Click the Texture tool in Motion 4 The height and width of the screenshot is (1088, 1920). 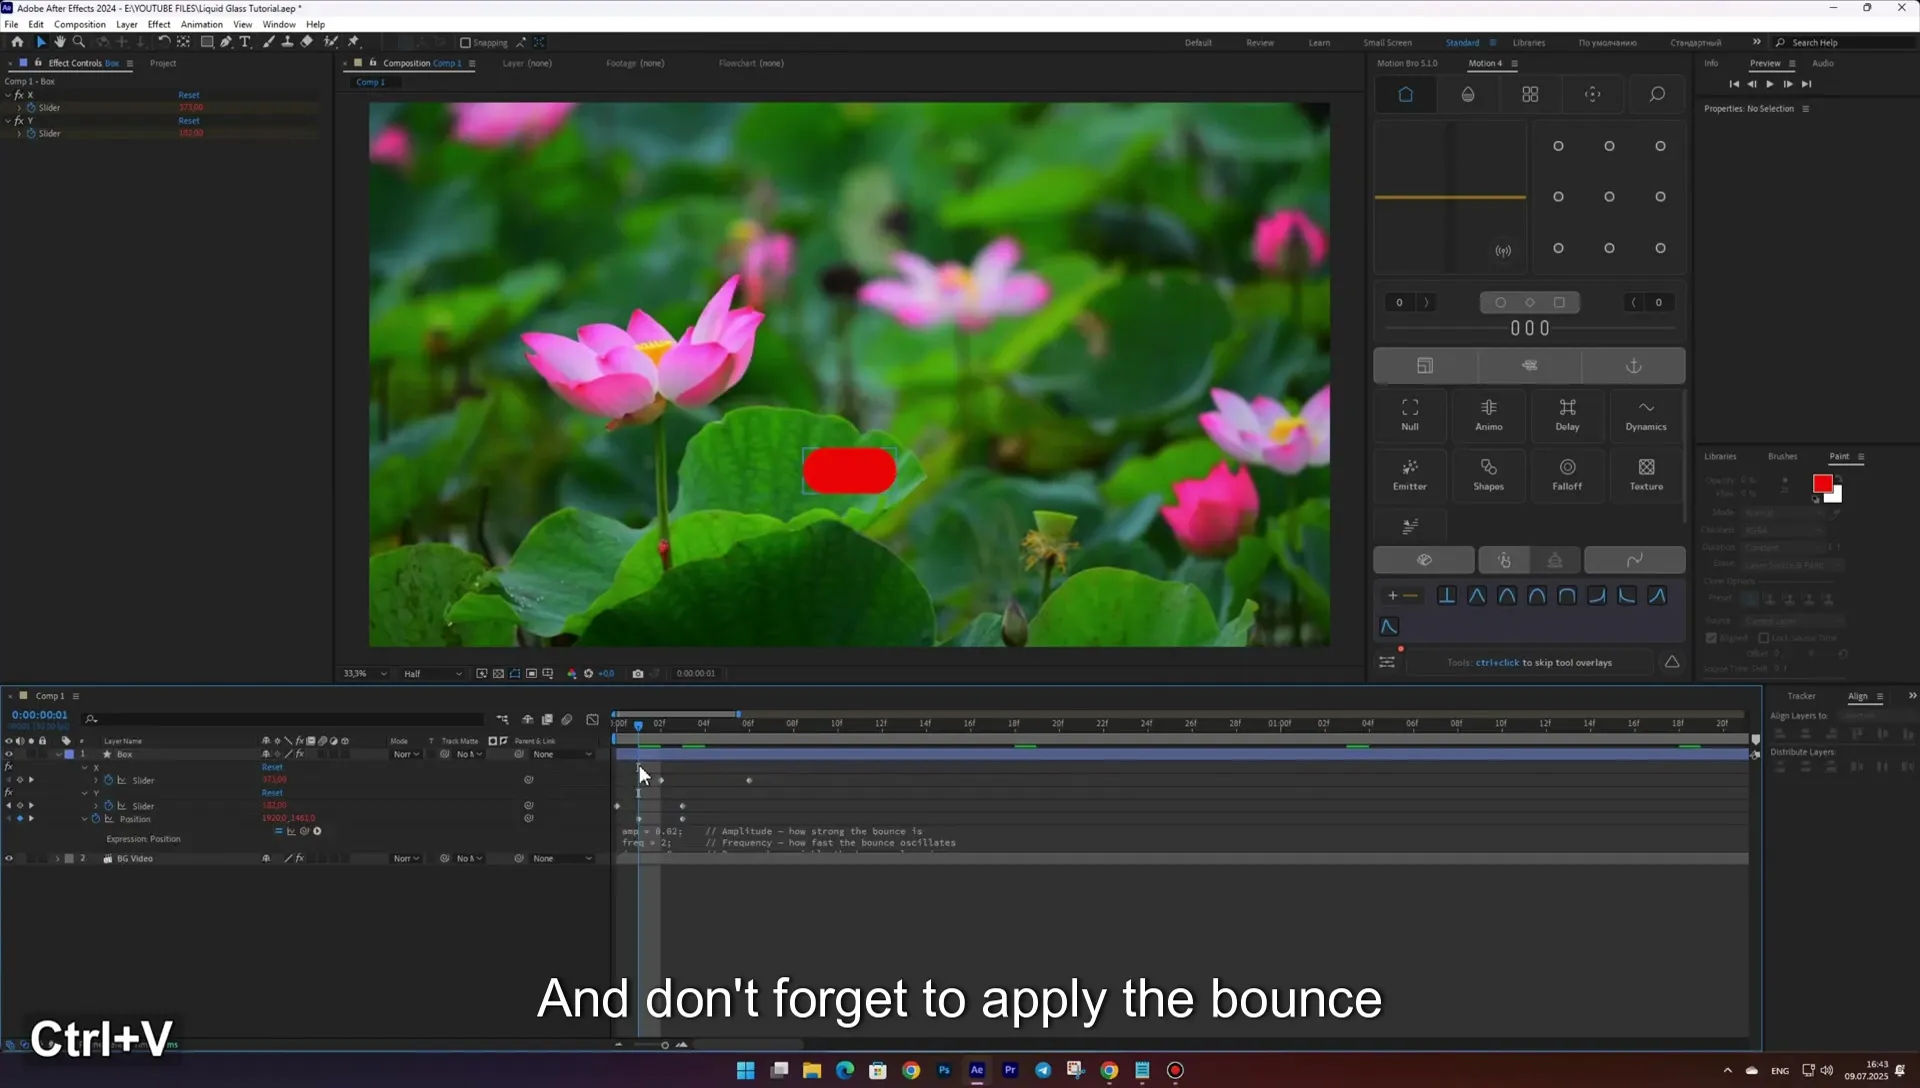[x=1646, y=474]
